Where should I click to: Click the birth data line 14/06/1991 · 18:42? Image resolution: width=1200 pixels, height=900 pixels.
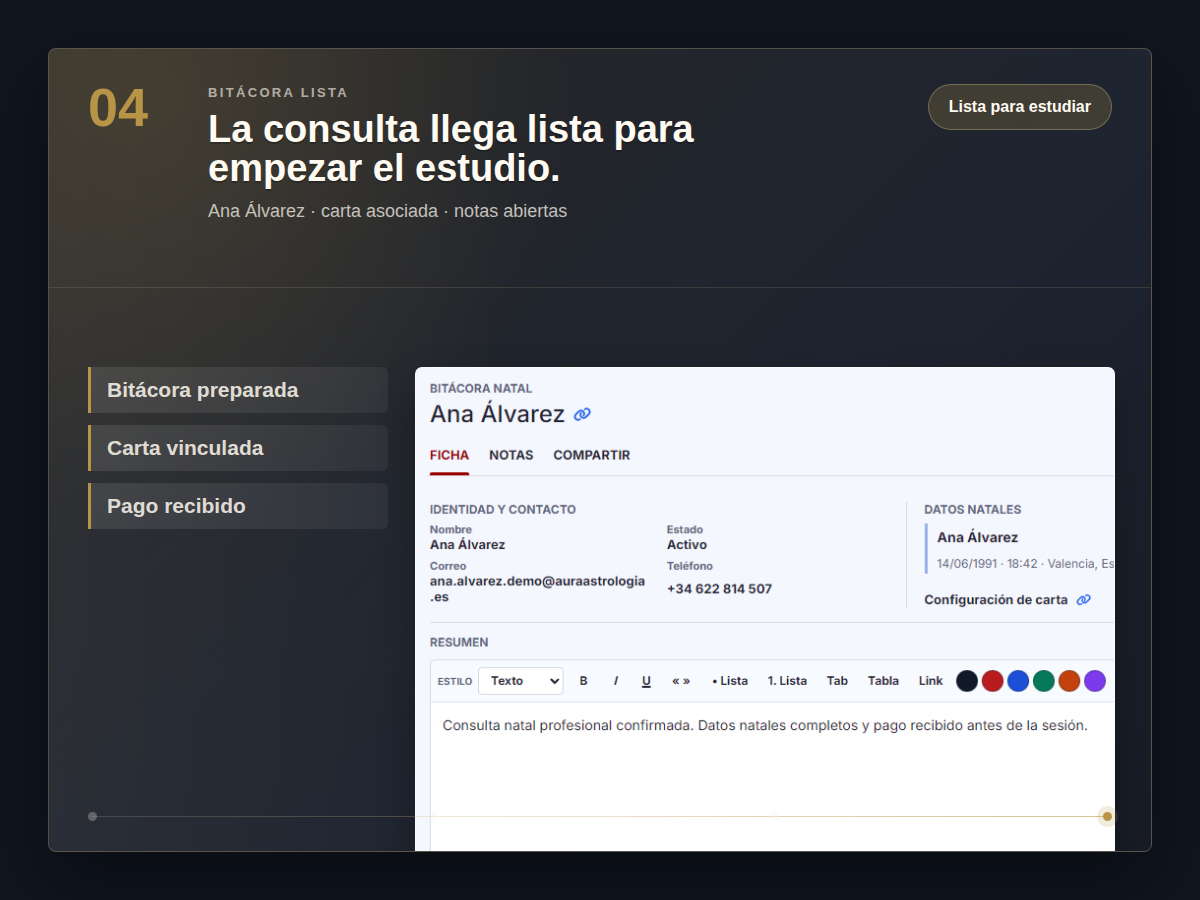tap(1026, 564)
